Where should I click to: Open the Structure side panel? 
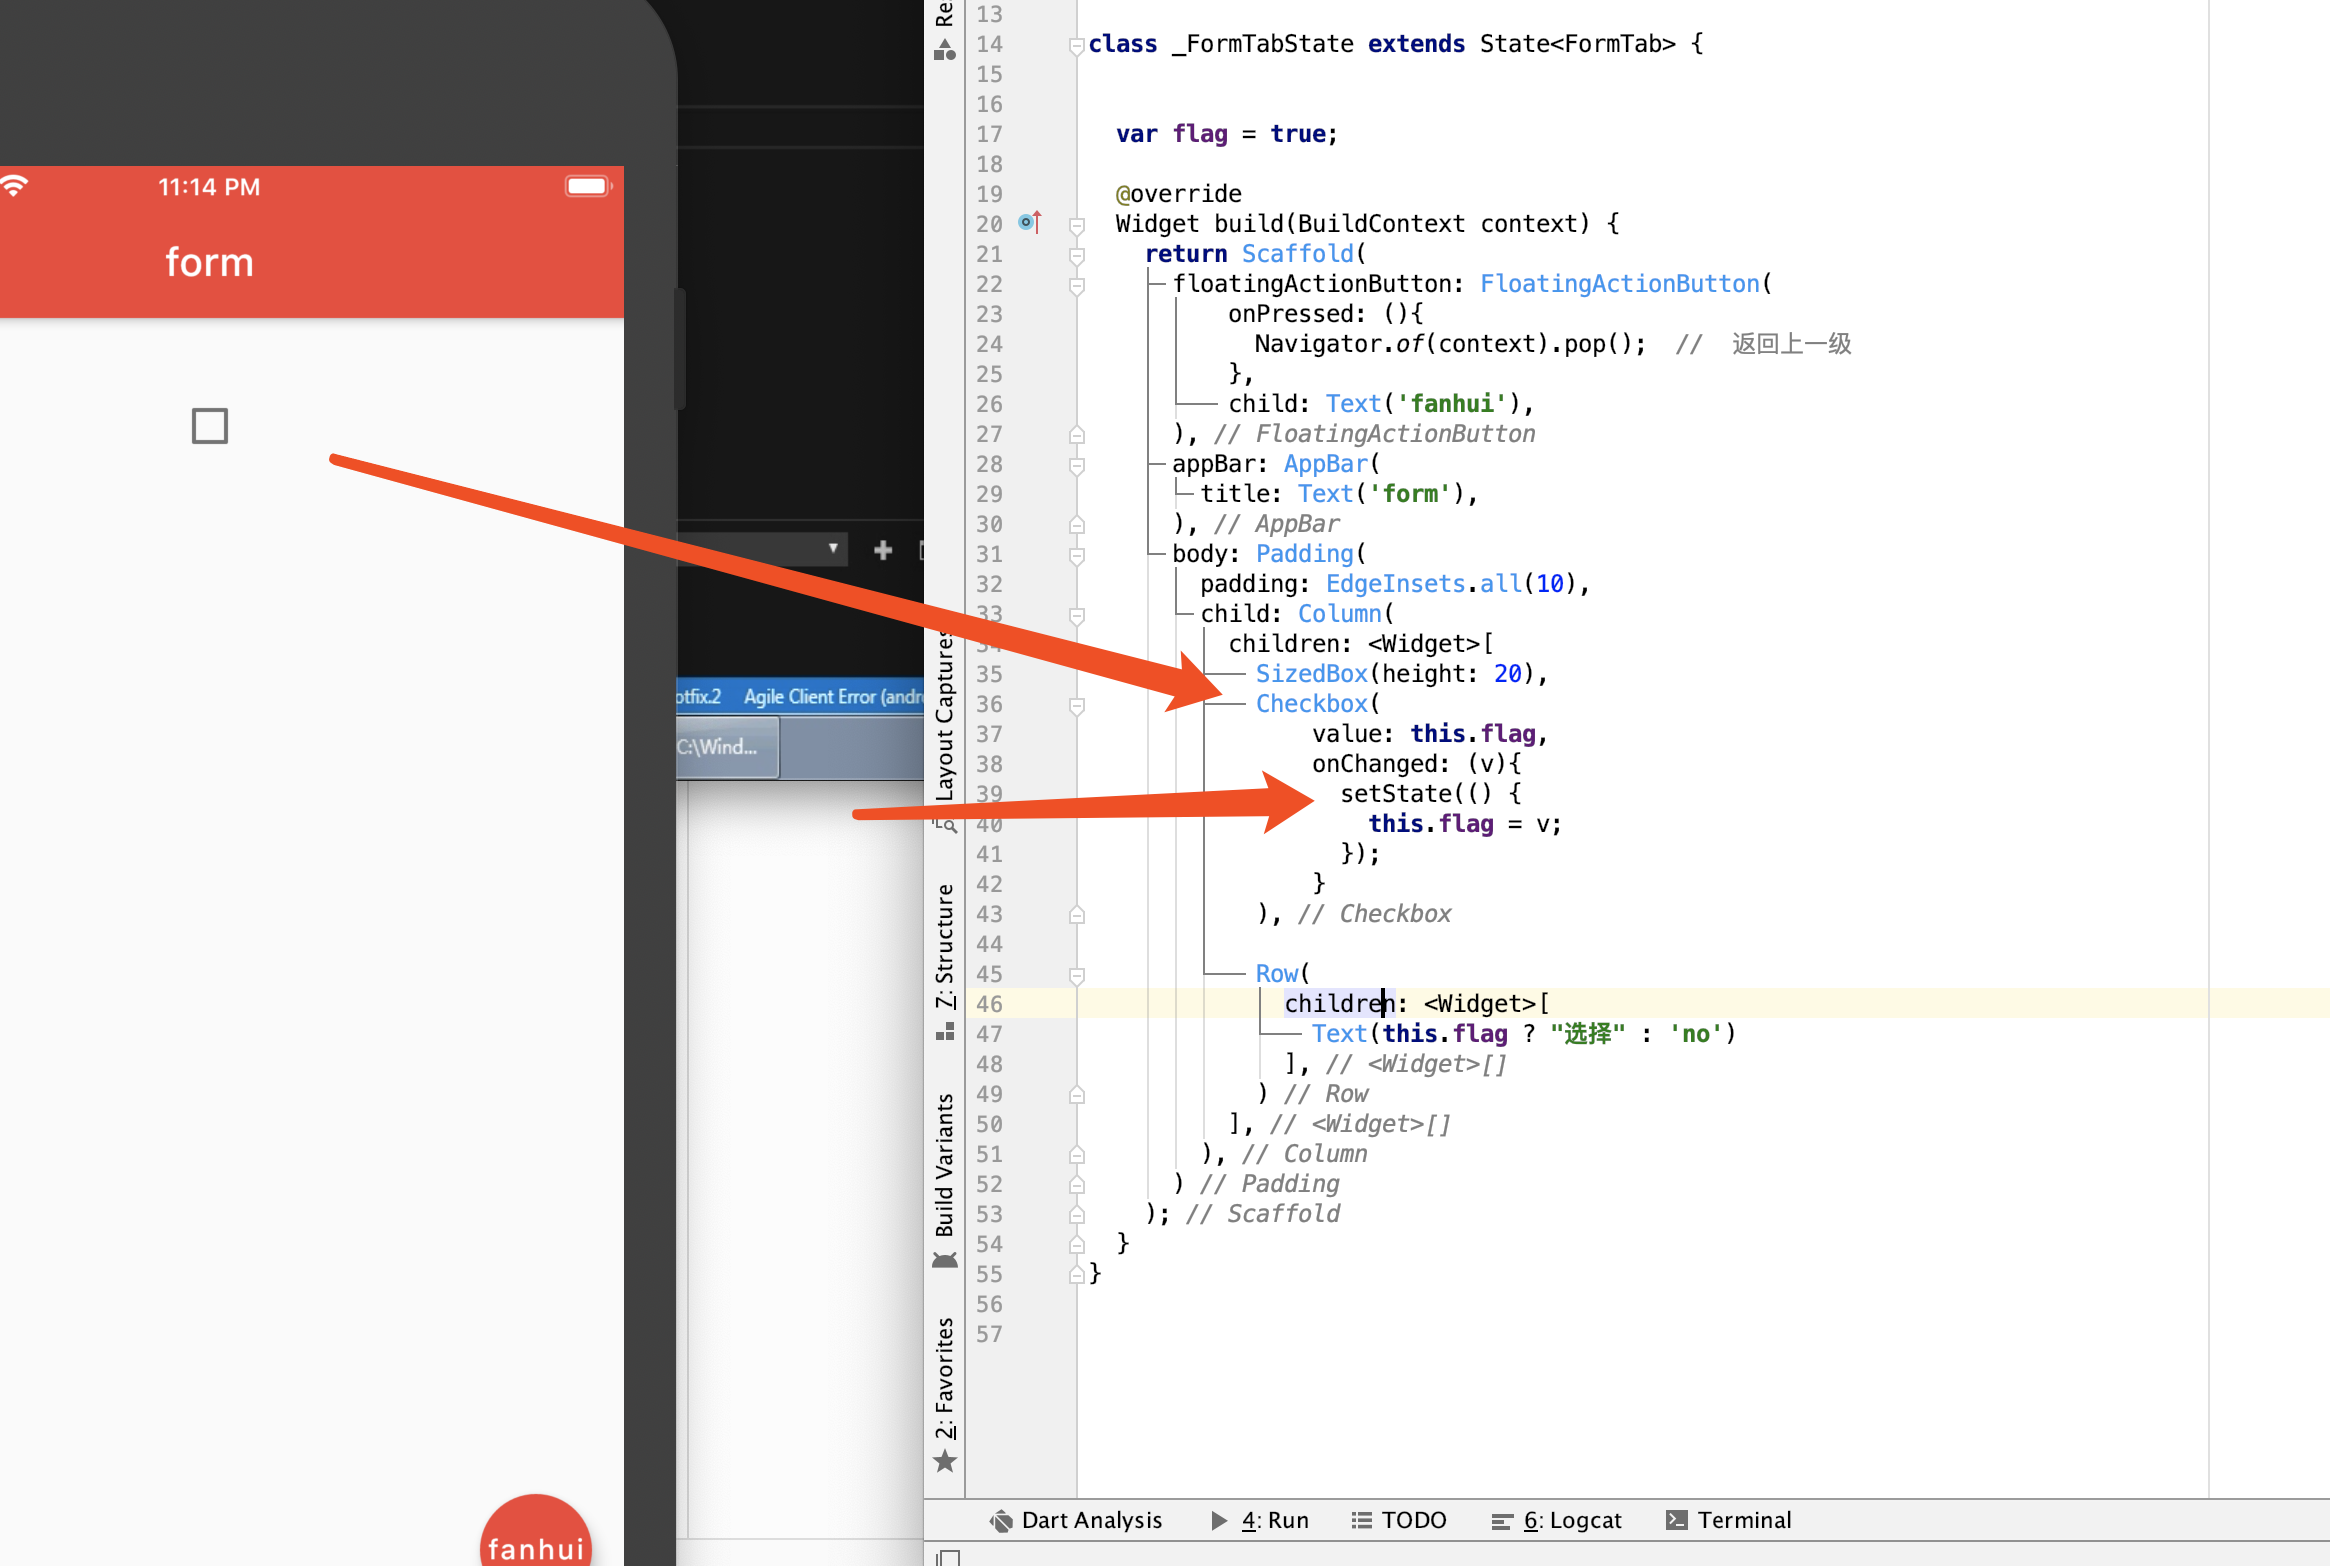pyautogui.click(x=945, y=945)
